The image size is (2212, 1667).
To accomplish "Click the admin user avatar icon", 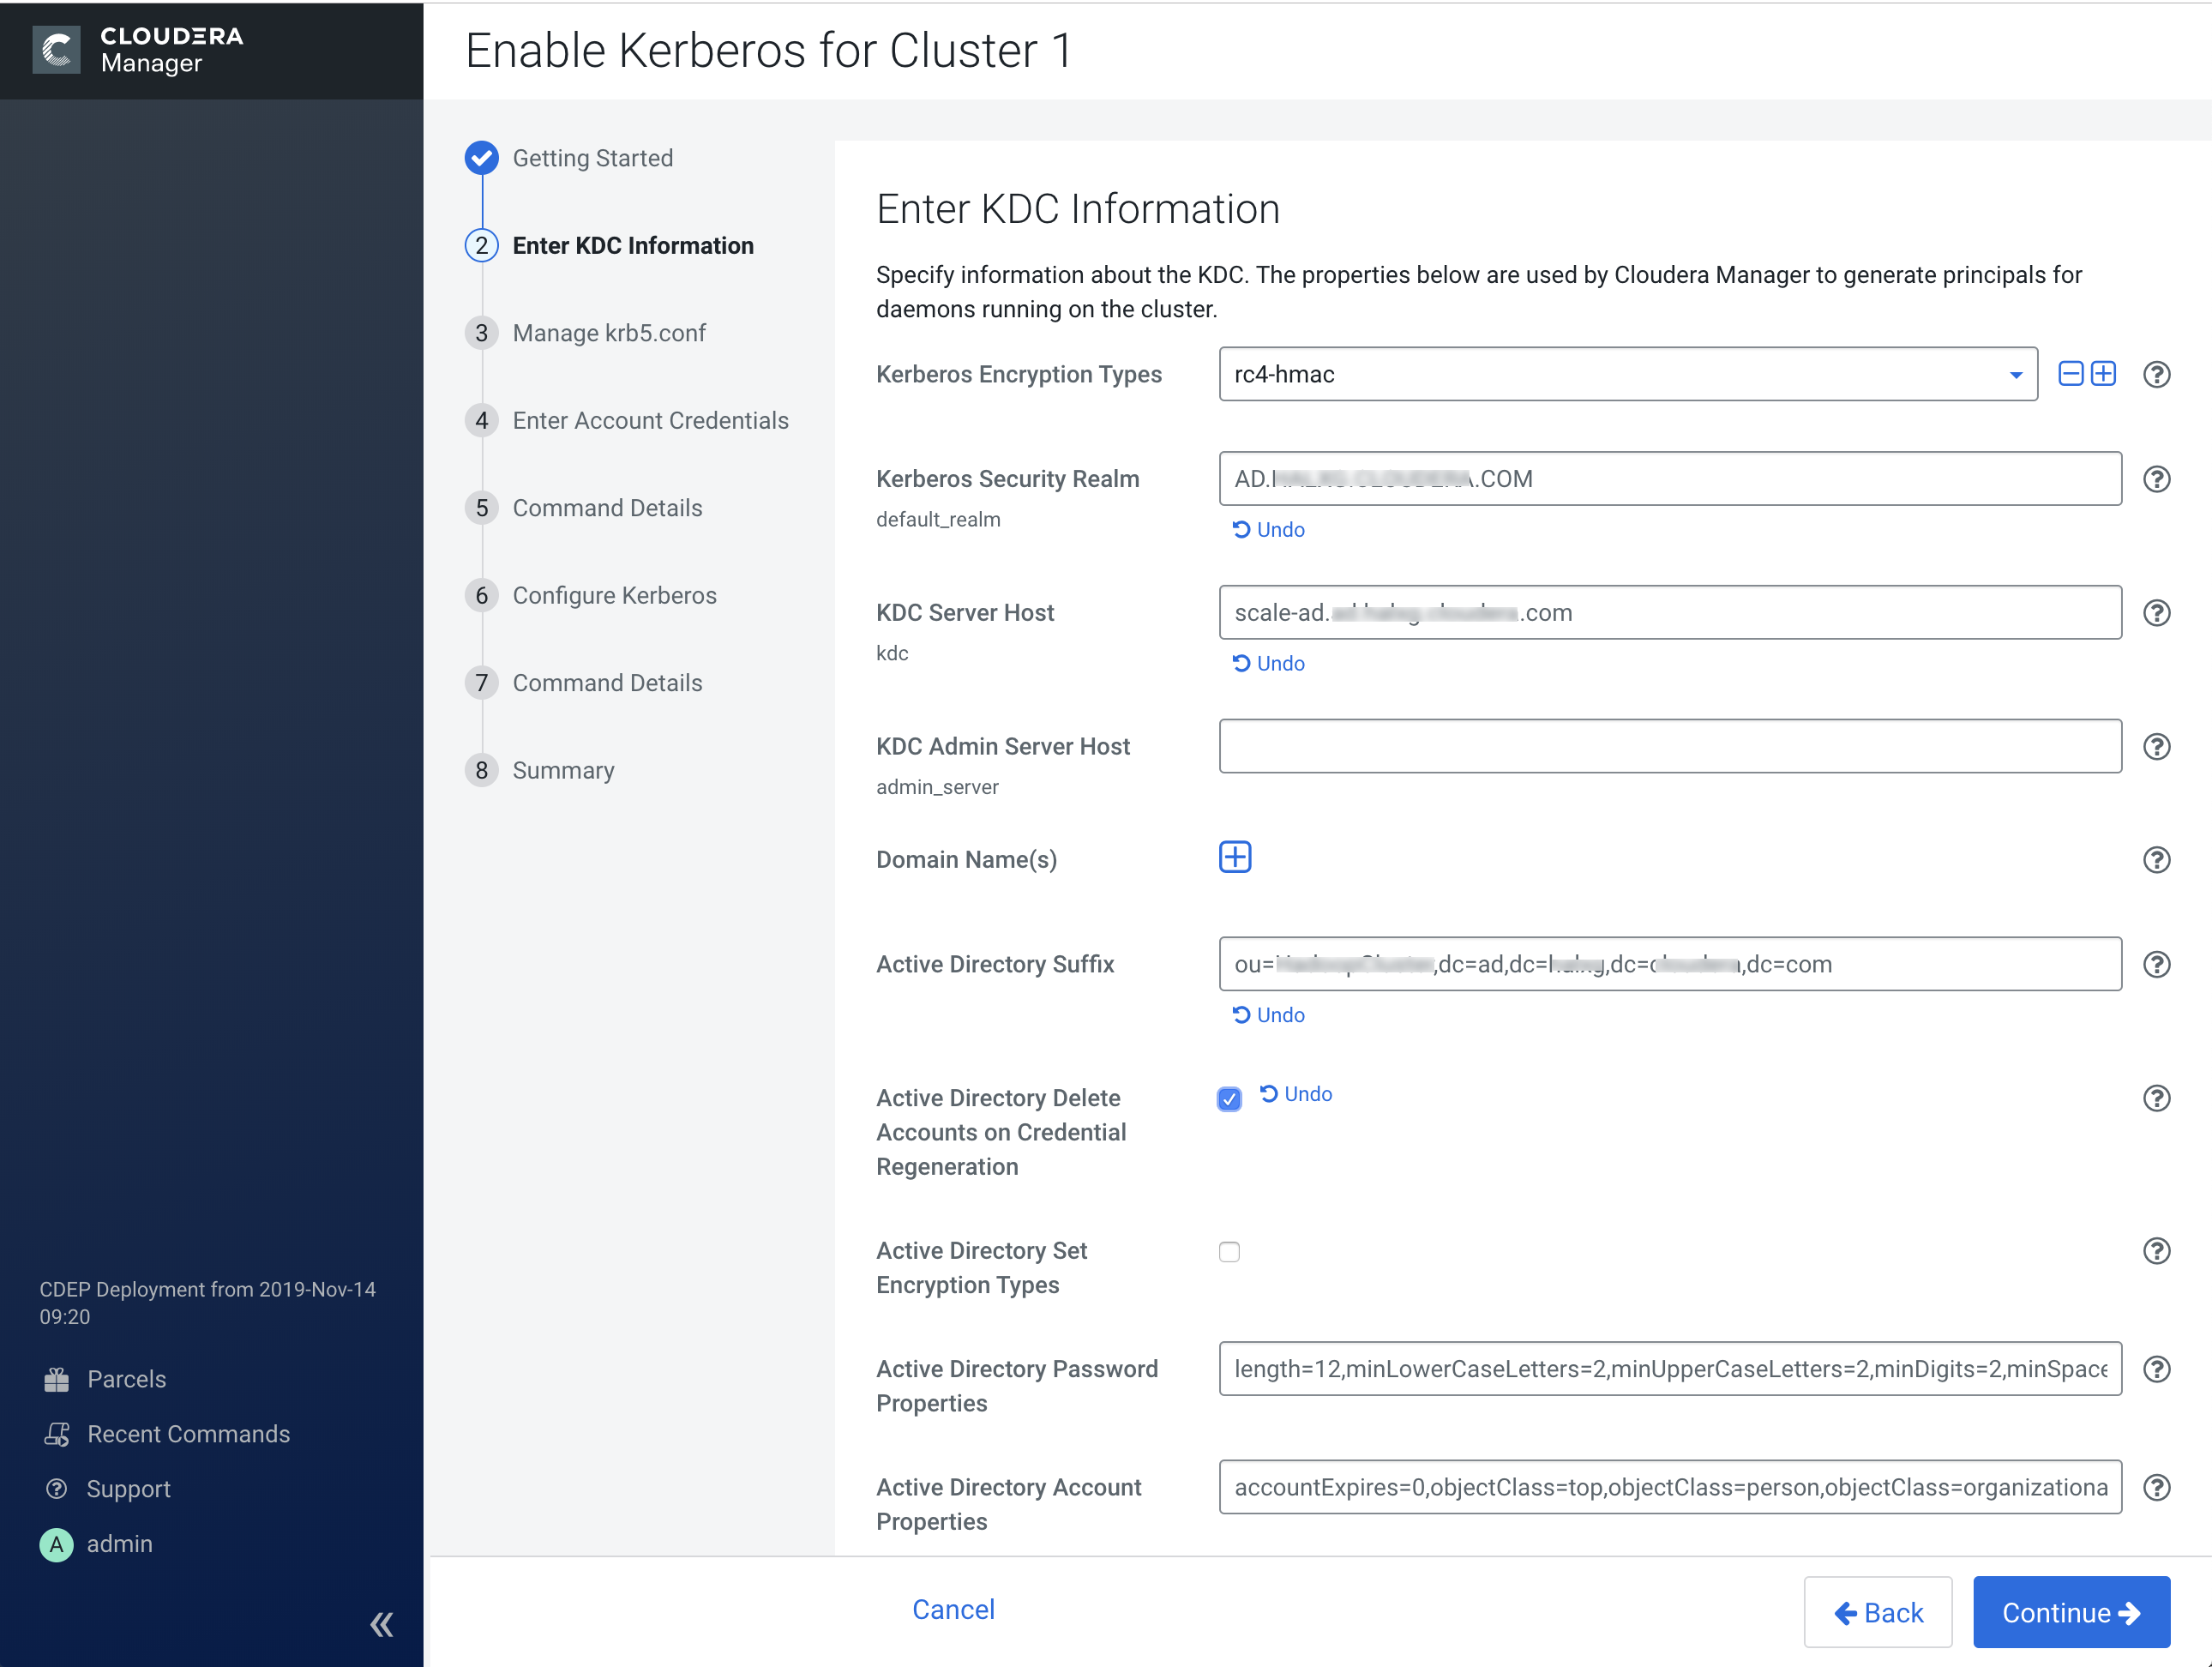I will [x=56, y=1544].
